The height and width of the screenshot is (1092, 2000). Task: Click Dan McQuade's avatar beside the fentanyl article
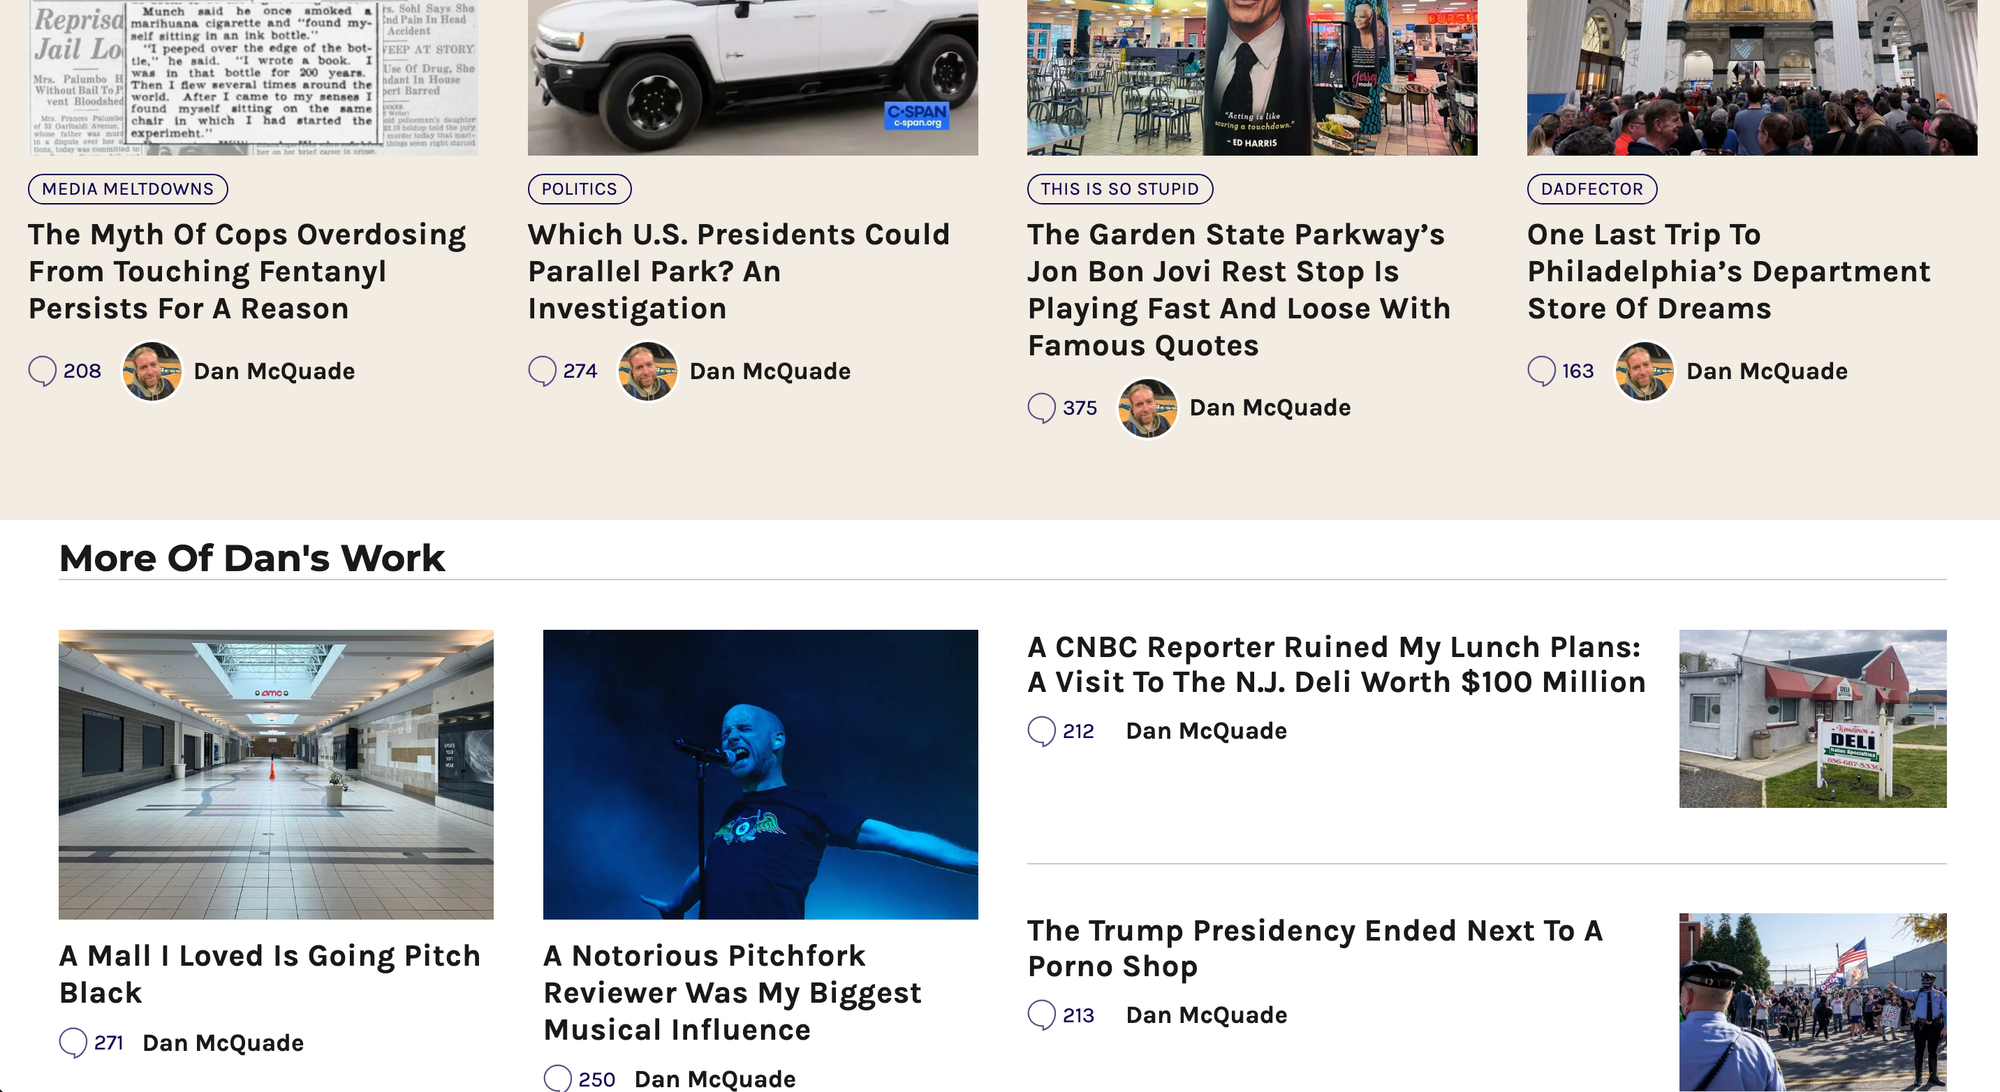152,371
